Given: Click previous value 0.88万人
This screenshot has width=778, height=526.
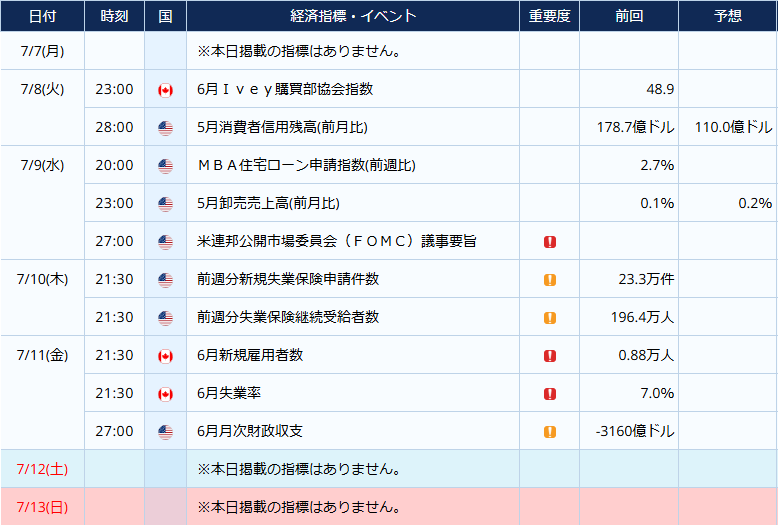Looking at the screenshot, I should (646, 355).
